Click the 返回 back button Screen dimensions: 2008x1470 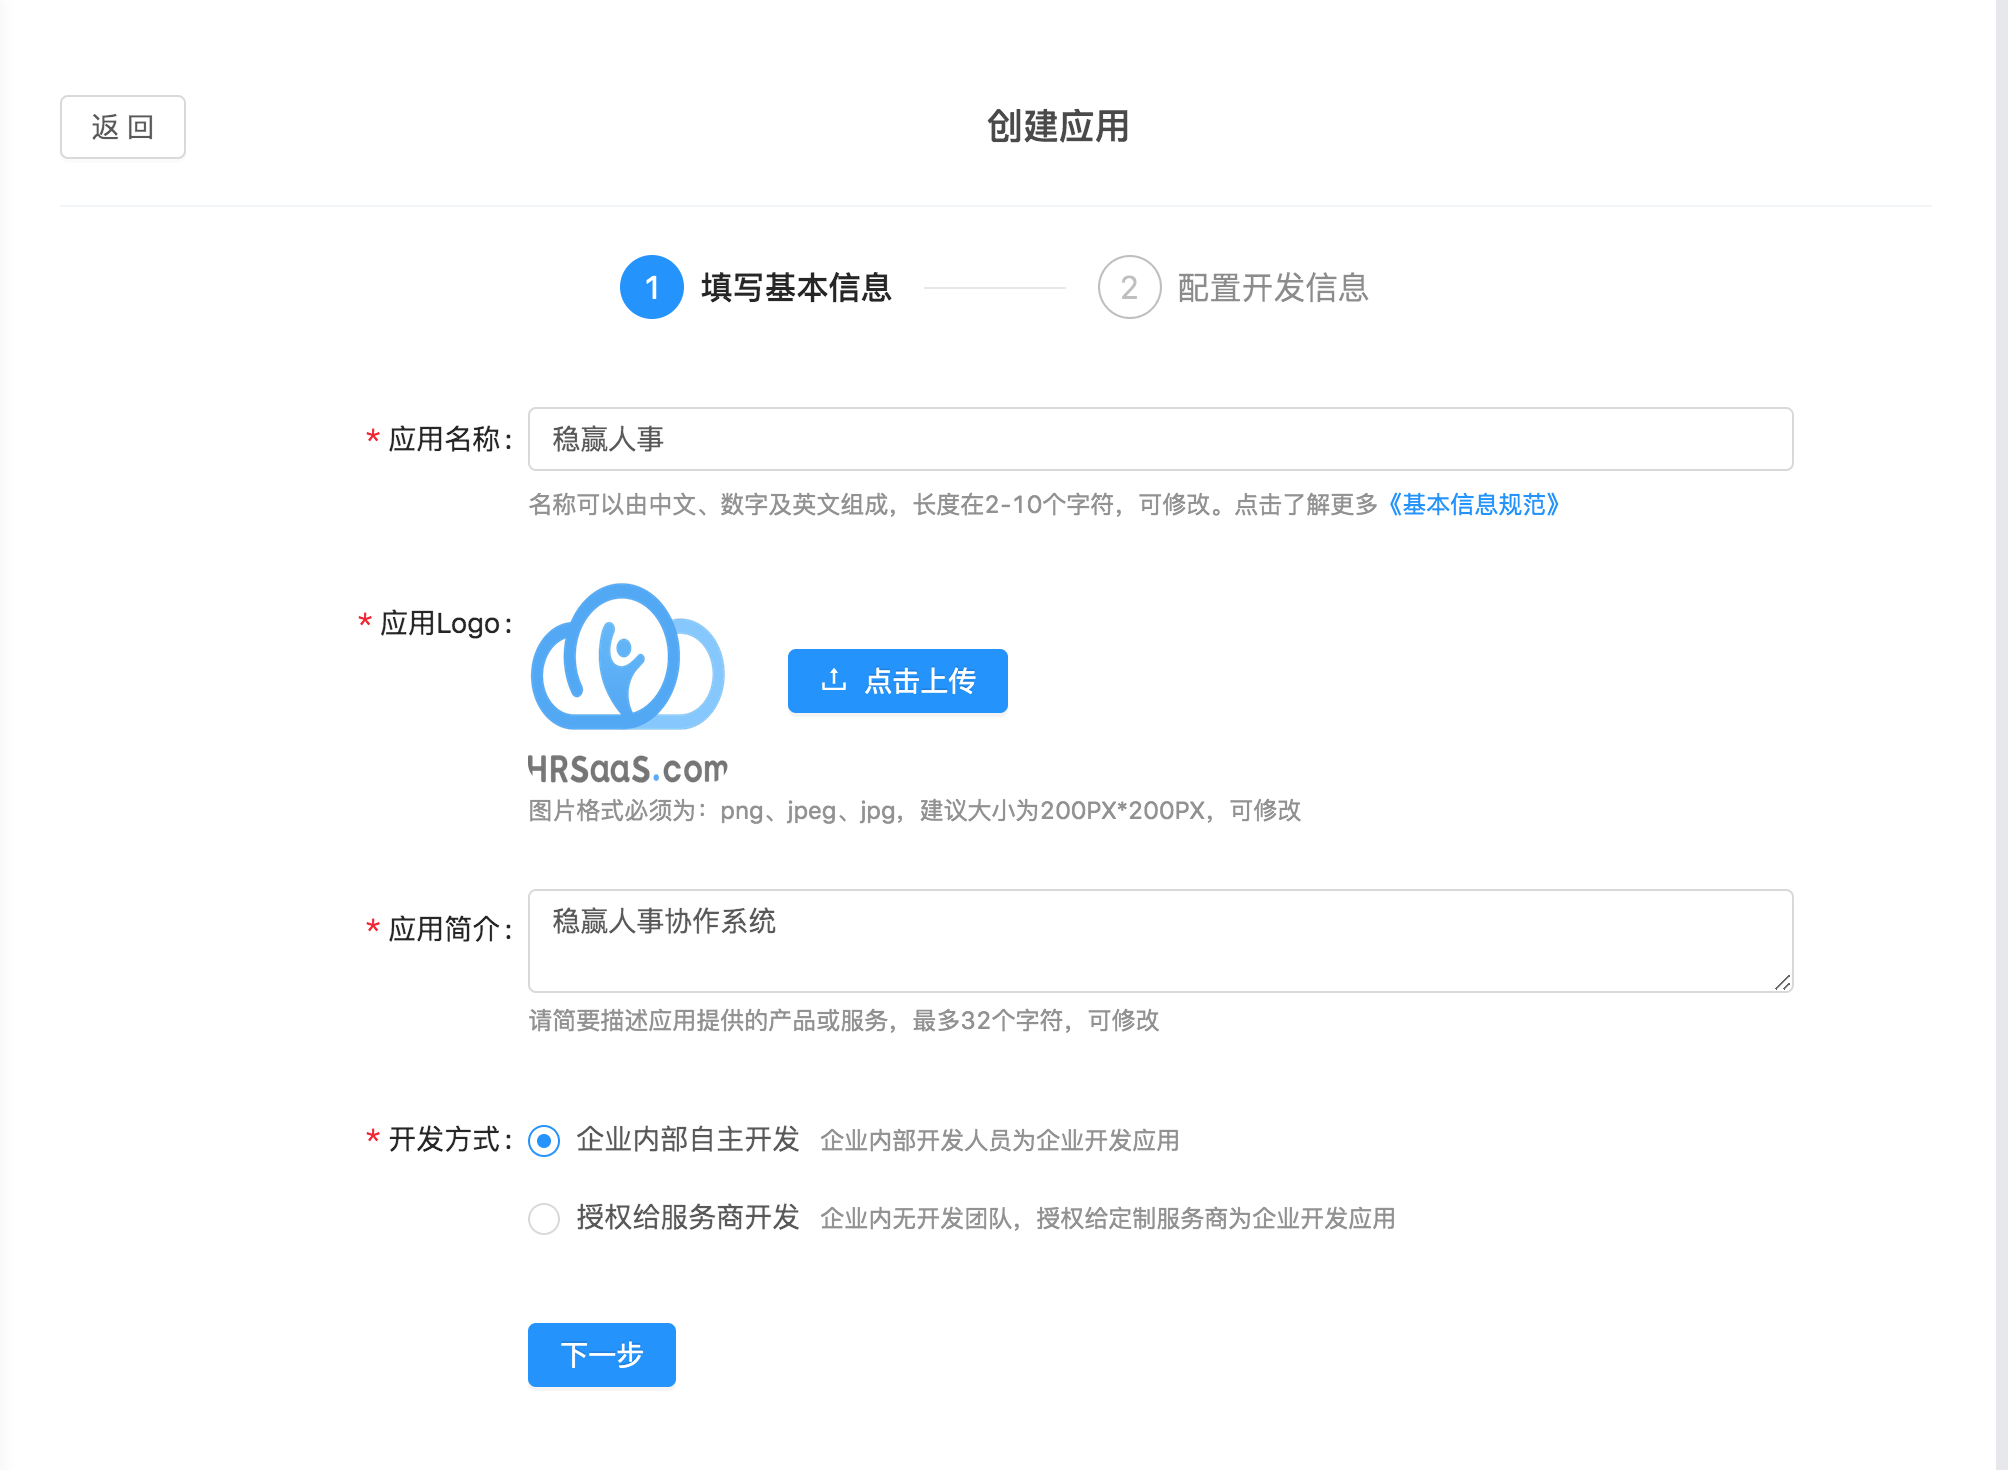(x=123, y=127)
